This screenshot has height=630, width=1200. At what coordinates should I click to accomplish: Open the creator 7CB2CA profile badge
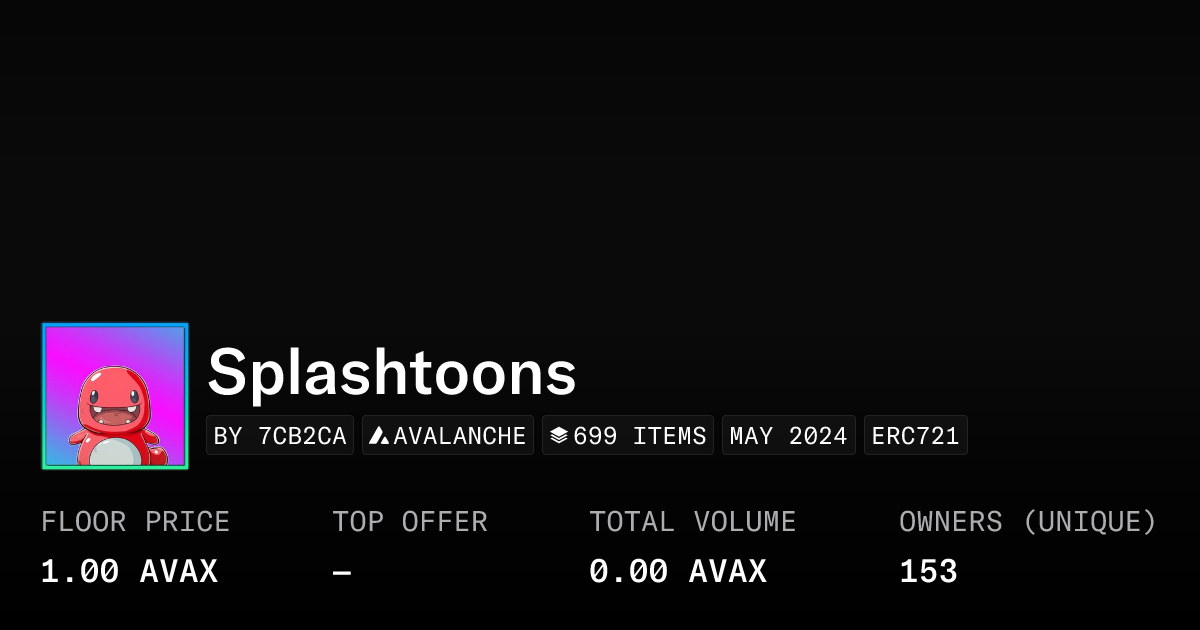(280, 436)
